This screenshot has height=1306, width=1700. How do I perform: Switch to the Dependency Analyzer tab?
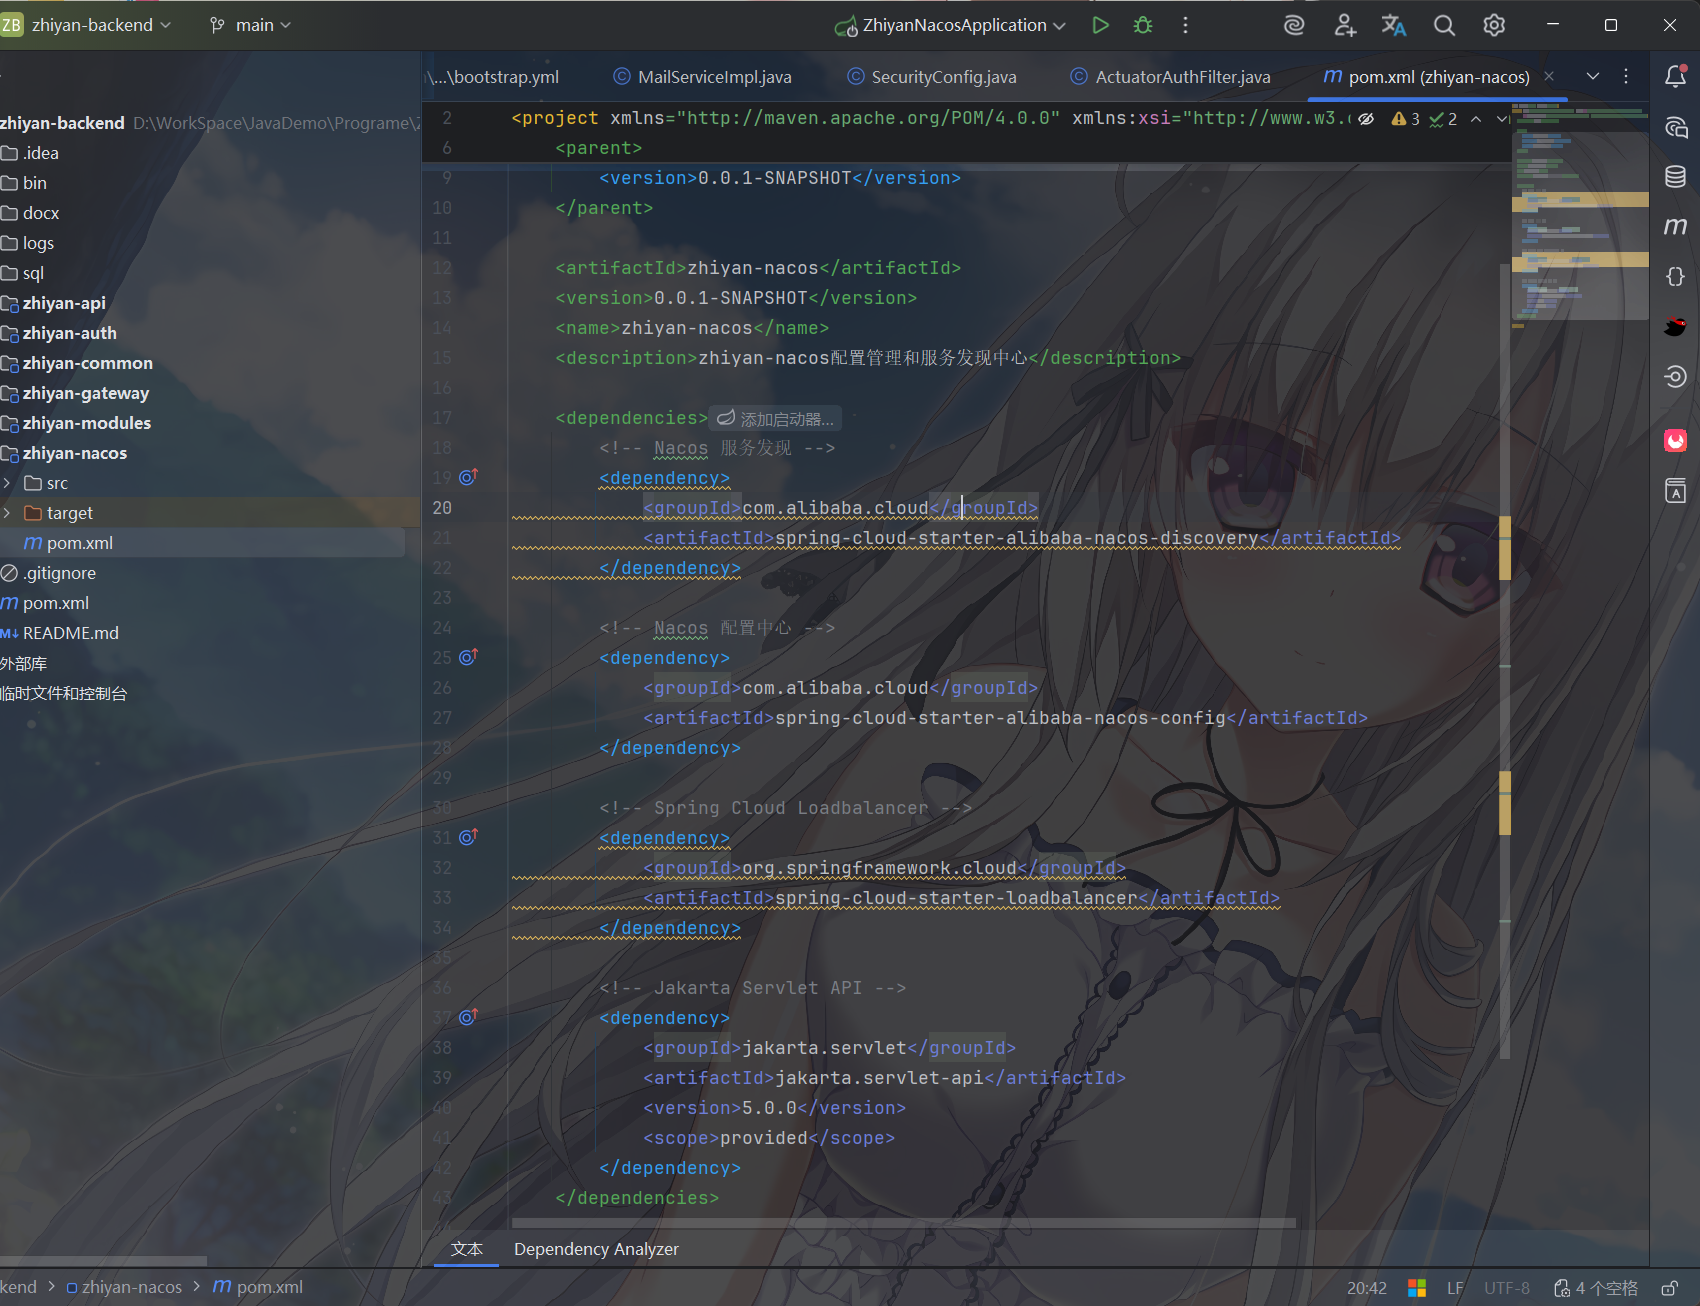click(x=596, y=1249)
